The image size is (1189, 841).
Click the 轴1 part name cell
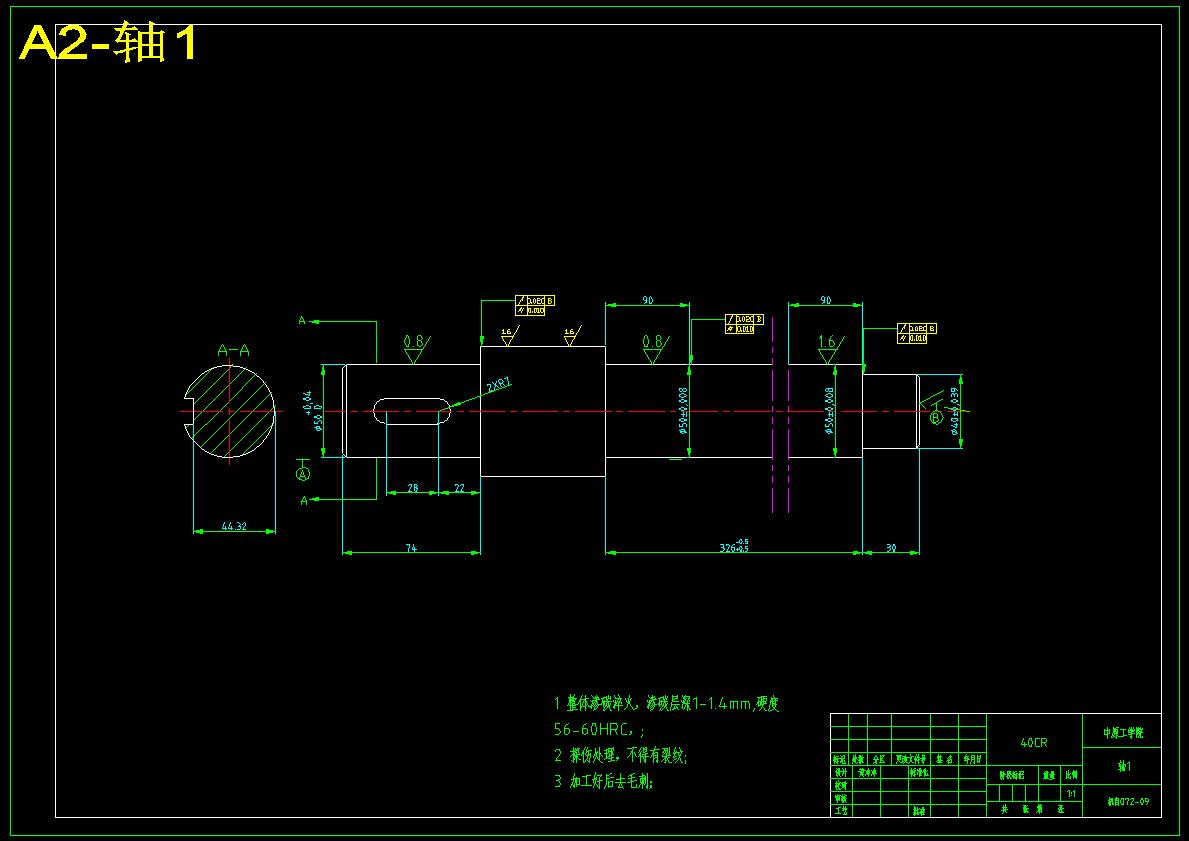(1122, 766)
